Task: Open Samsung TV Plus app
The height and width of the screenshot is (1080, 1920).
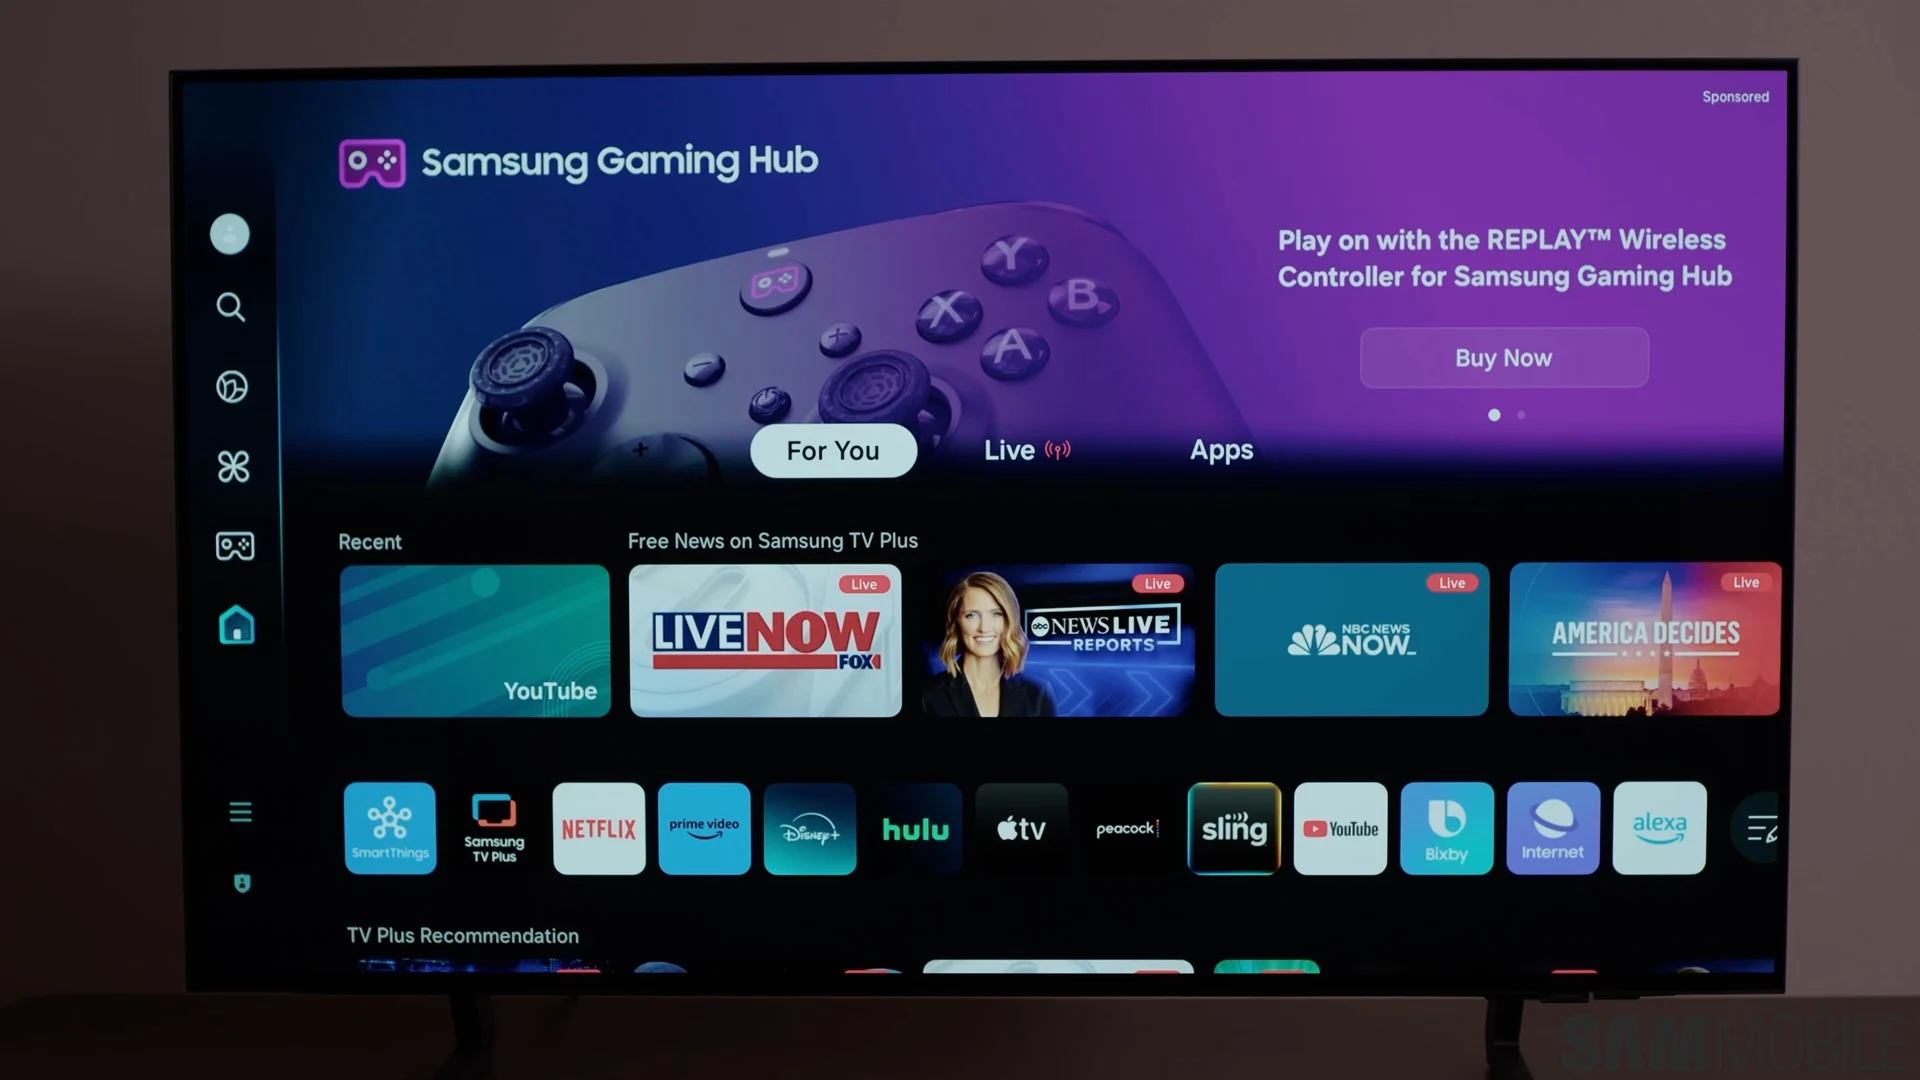Action: pos(493,828)
